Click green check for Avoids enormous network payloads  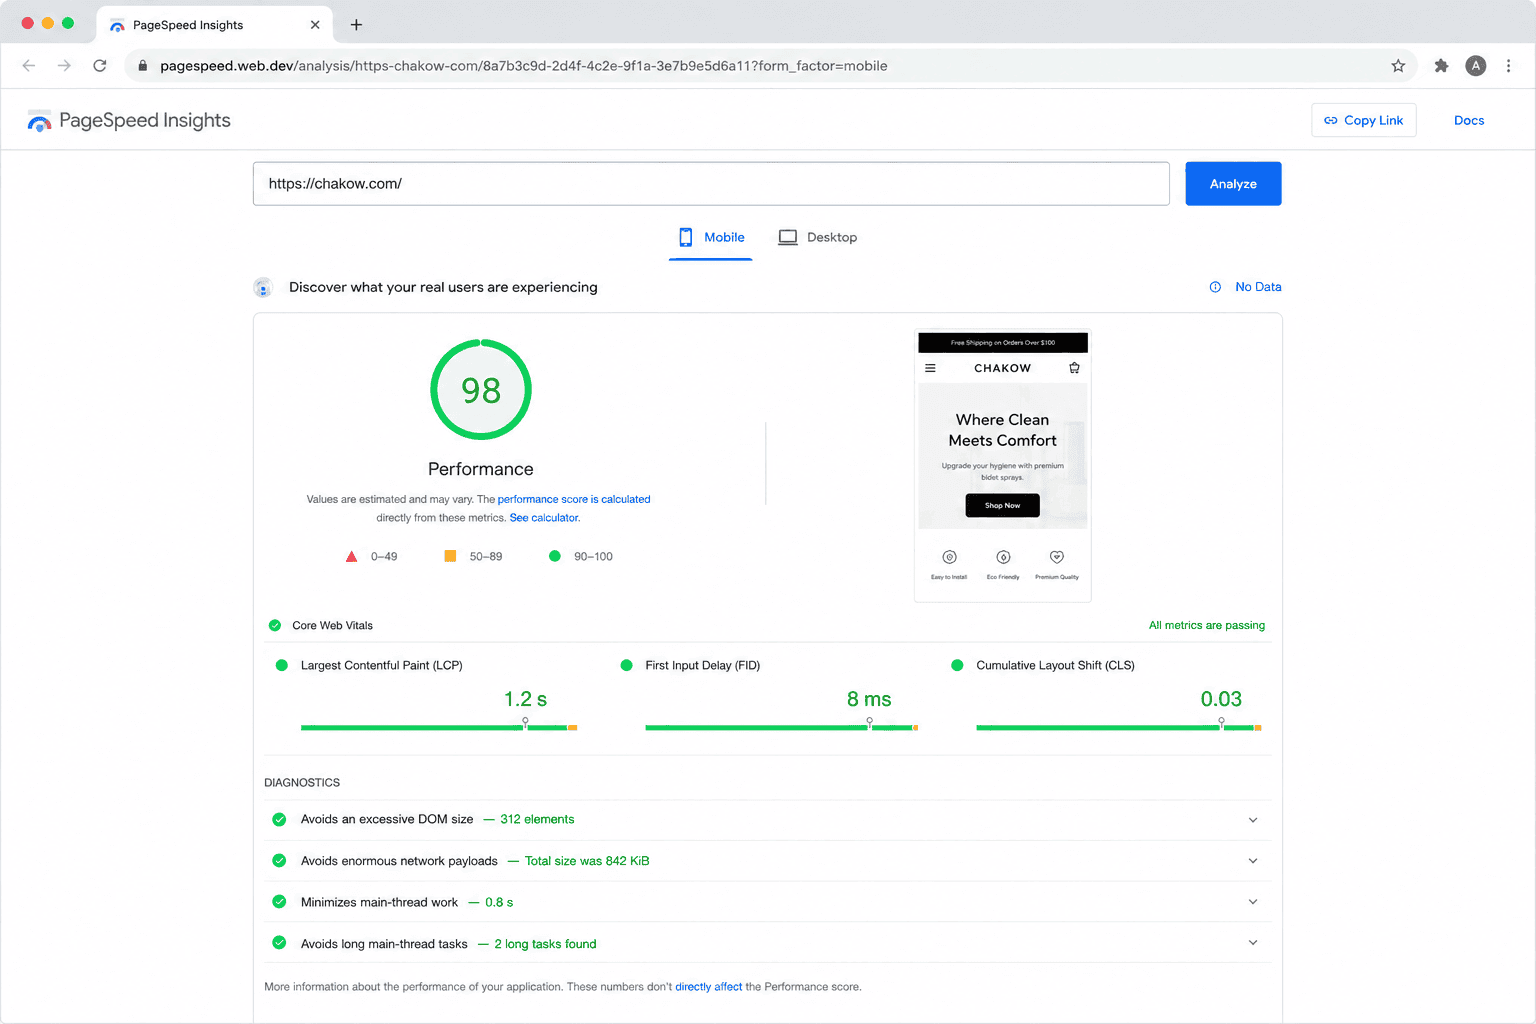(279, 861)
